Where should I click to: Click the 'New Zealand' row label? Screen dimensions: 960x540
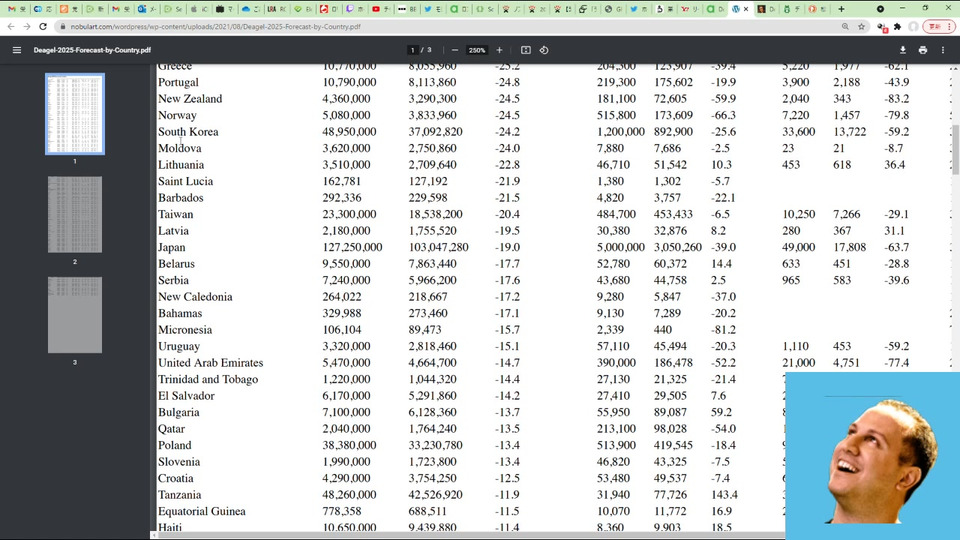pyautogui.click(x=190, y=99)
